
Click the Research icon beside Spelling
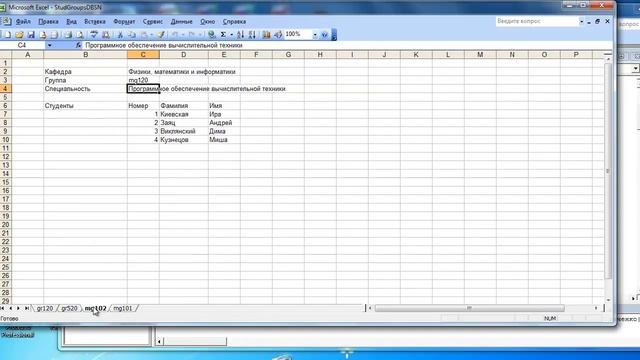[x=106, y=35]
